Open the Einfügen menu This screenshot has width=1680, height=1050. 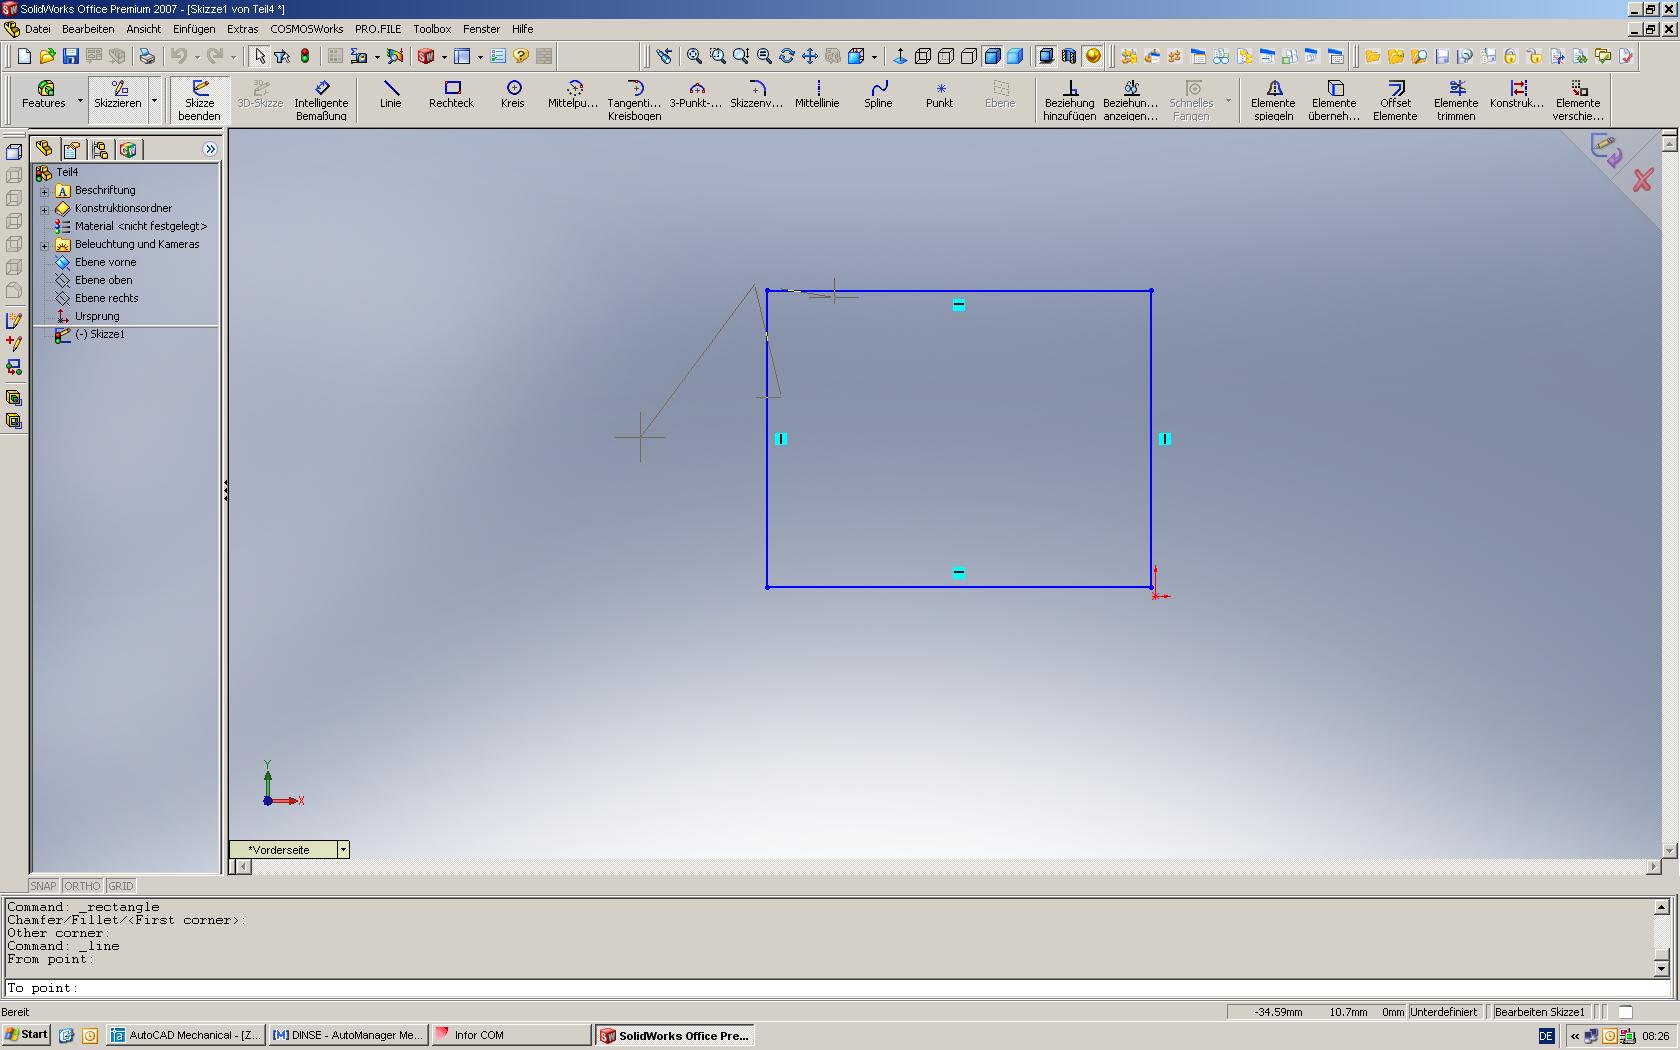(x=194, y=29)
